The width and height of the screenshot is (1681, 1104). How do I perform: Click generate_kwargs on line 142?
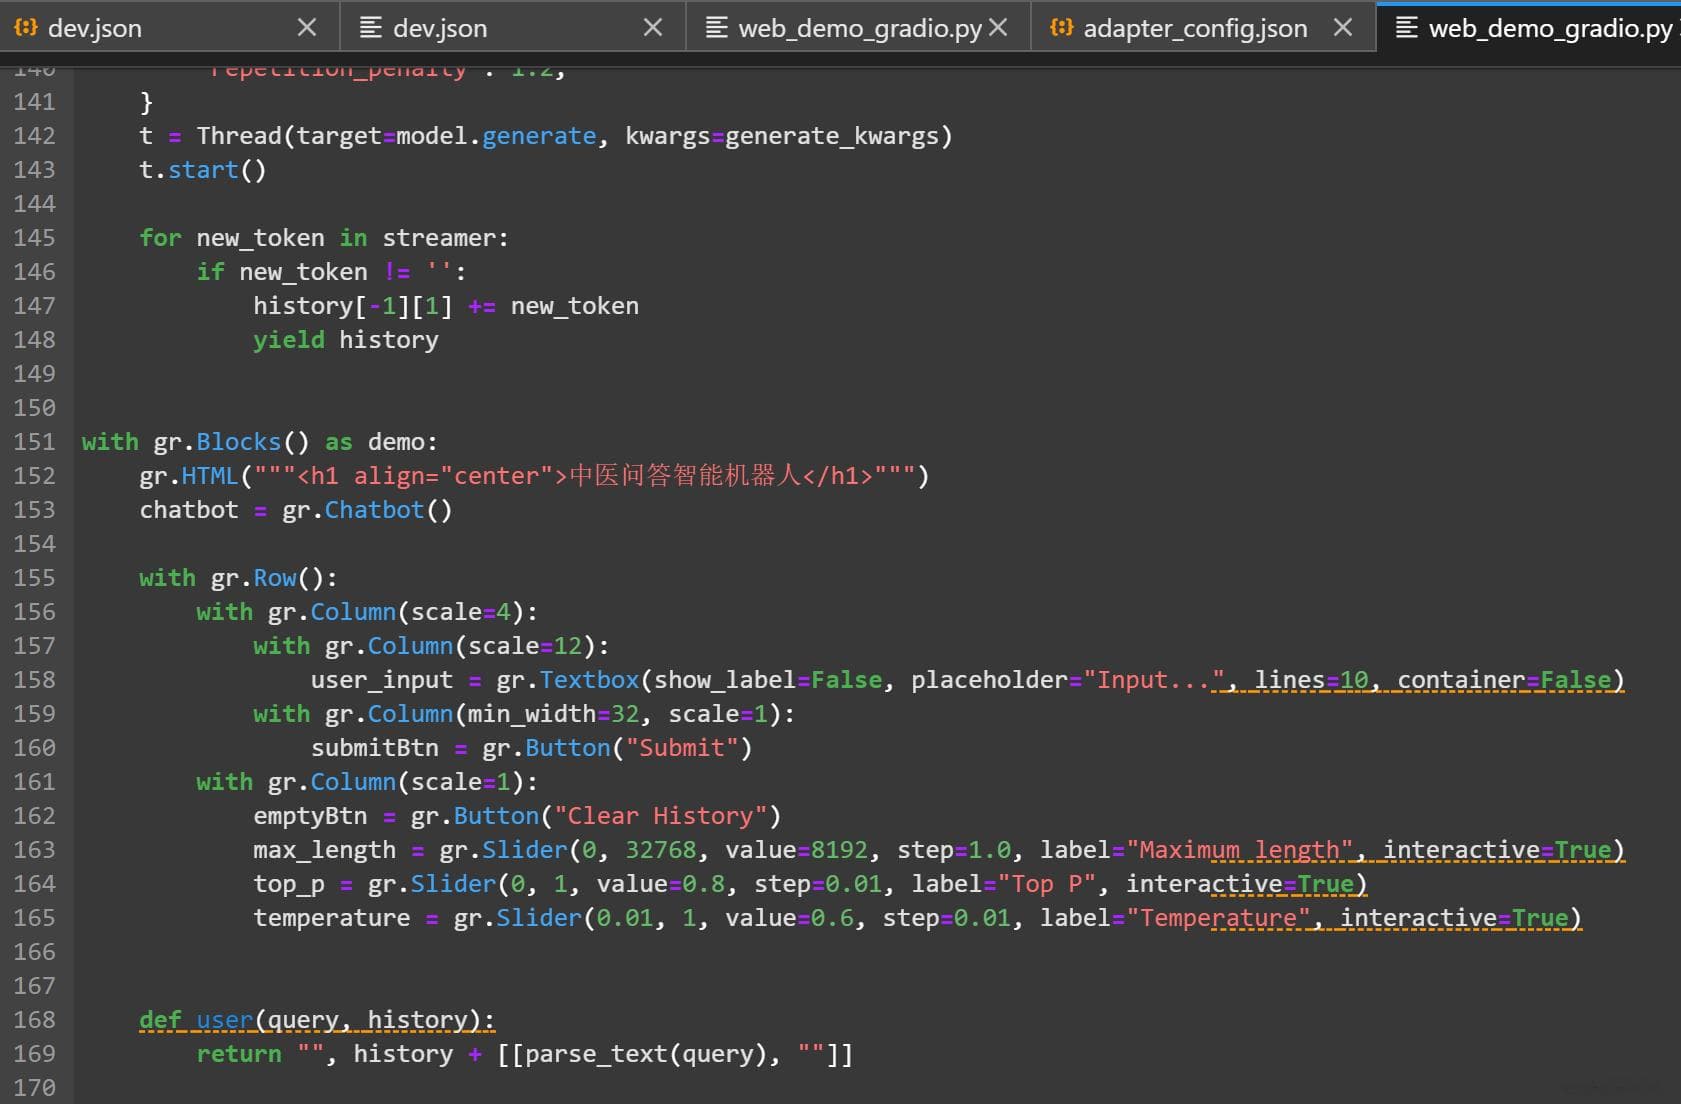[x=832, y=136]
